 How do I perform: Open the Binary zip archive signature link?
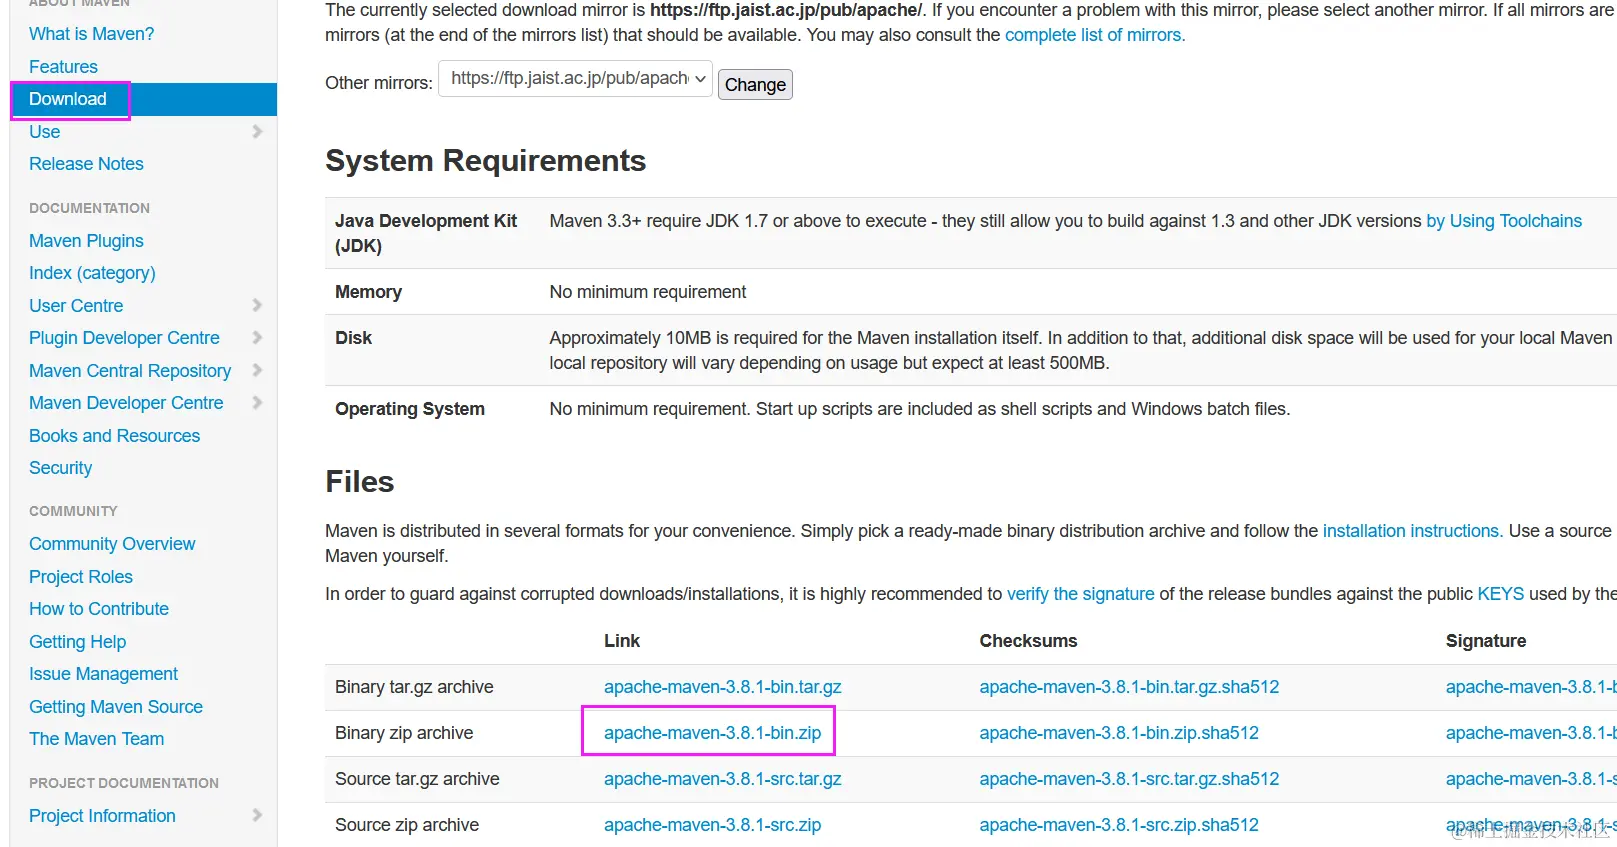pos(1531,733)
